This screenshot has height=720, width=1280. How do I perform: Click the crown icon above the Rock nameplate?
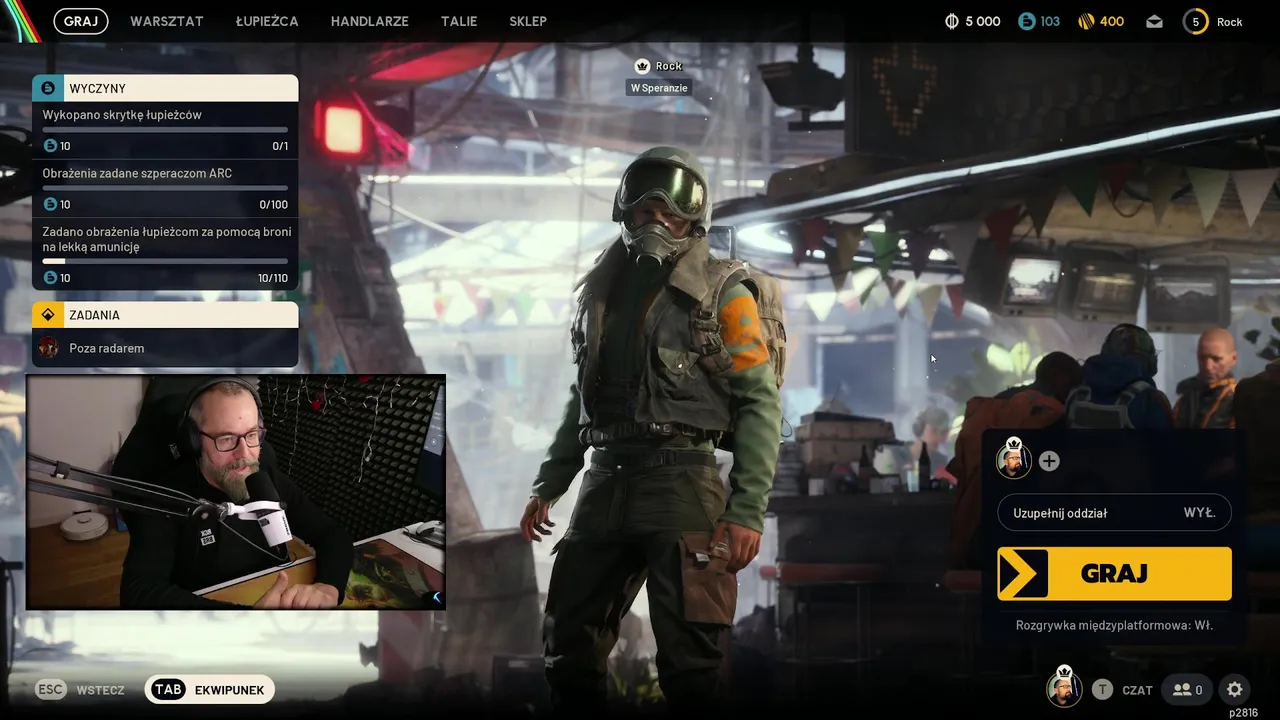pyautogui.click(x=642, y=66)
